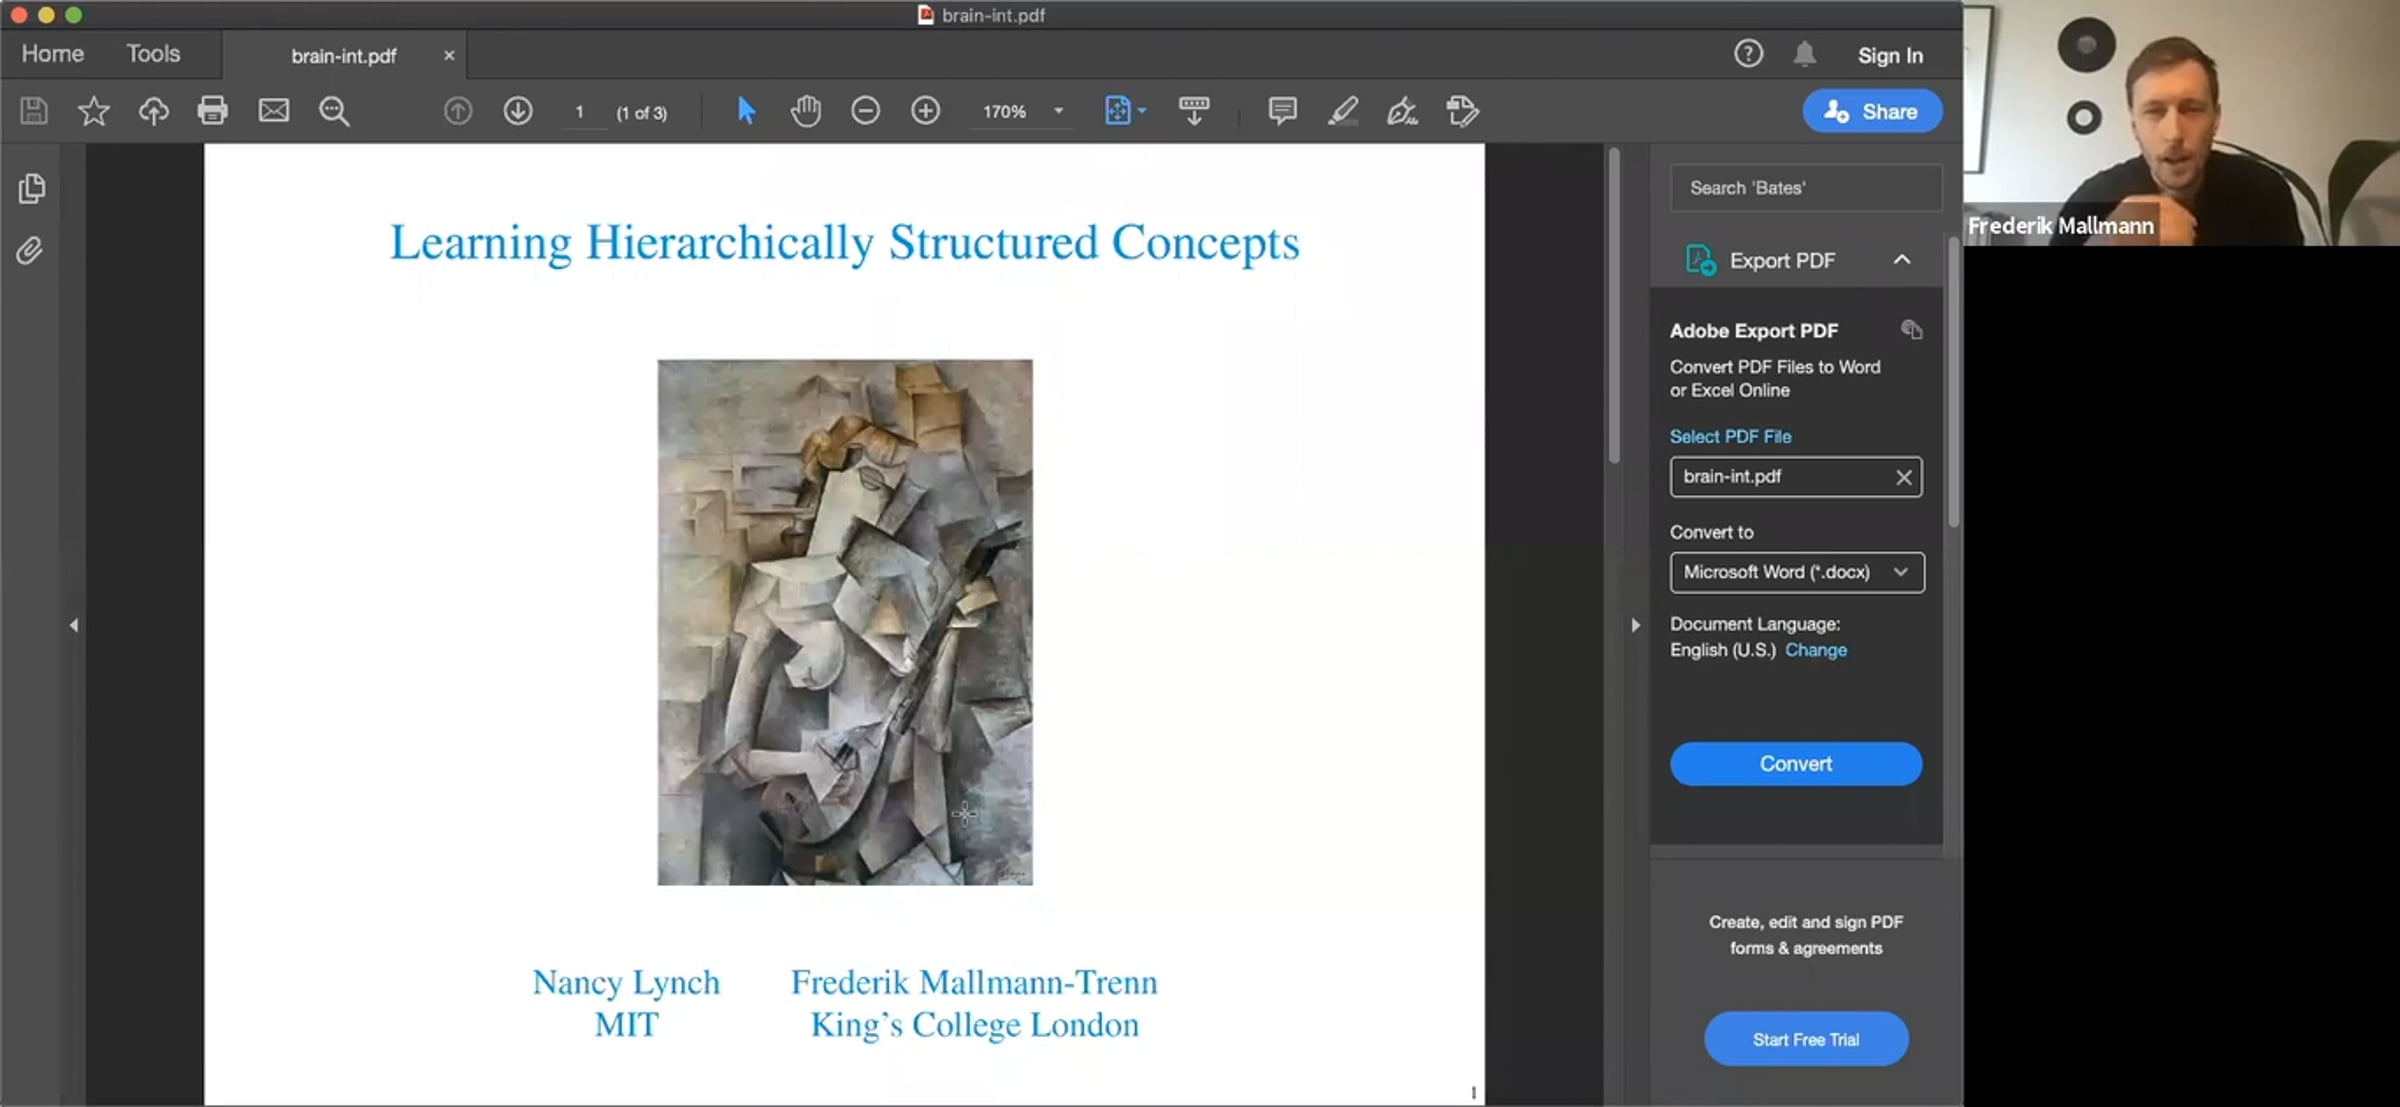Zoom out with the minus icon
The height and width of the screenshot is (1107, 2400).
click(x=866, y=111)
